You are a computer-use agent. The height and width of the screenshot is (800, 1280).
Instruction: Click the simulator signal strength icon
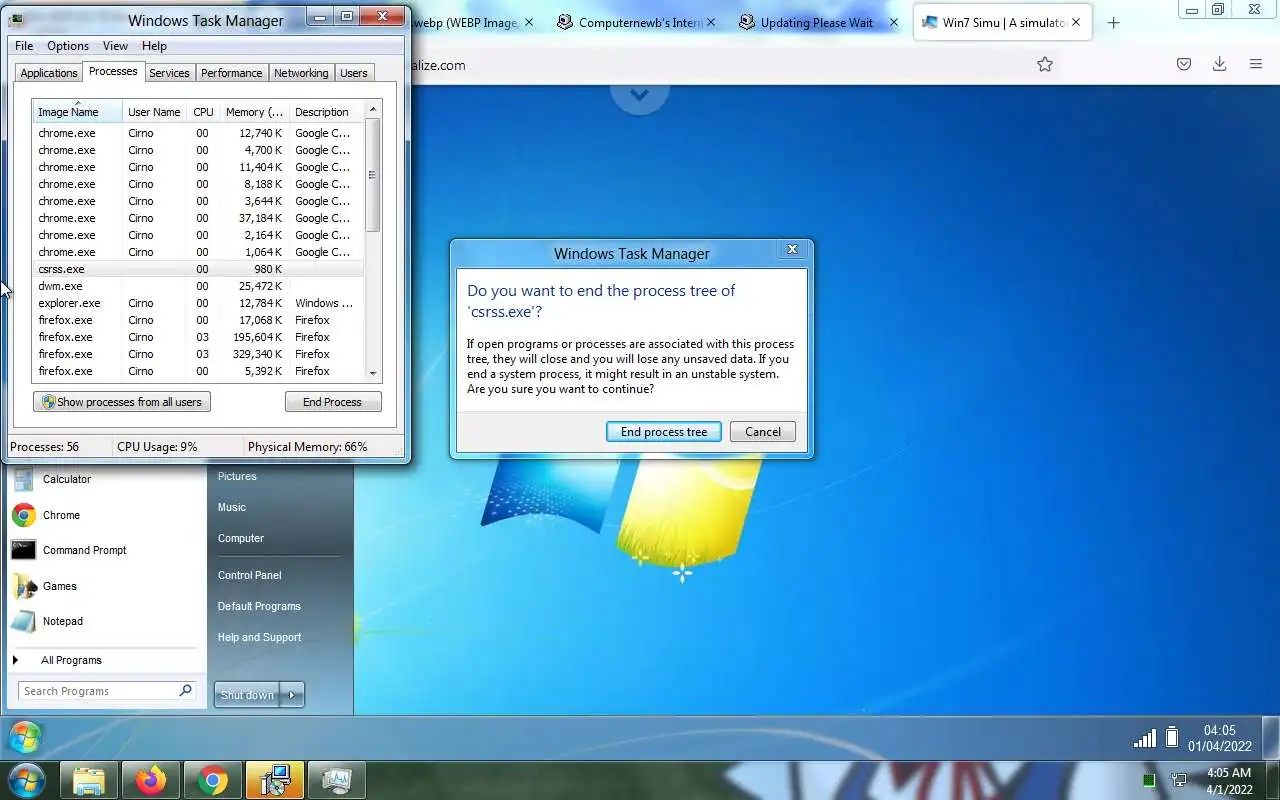(1145, 739)
